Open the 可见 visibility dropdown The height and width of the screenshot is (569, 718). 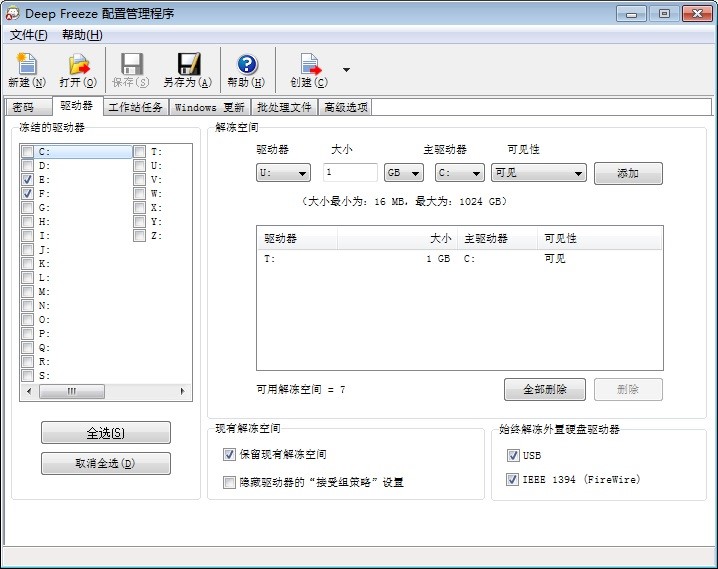tap(538, 173)
